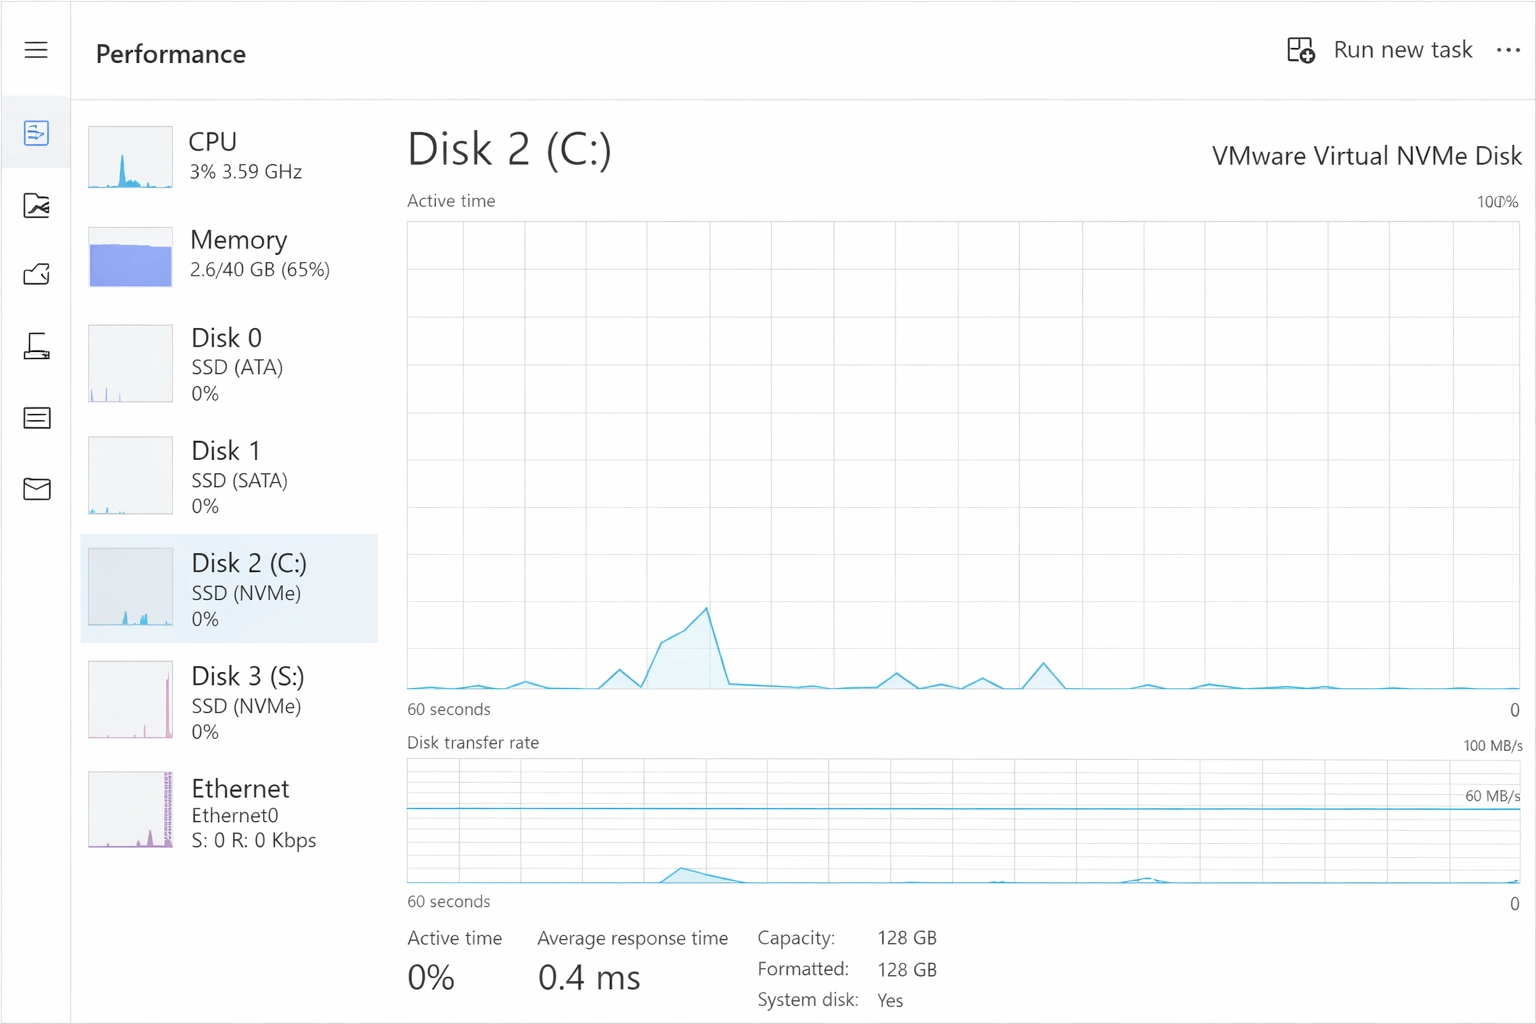The image size is (1536, 1024).
Task: Switch to the CPU performance panel
Action: 230,155
